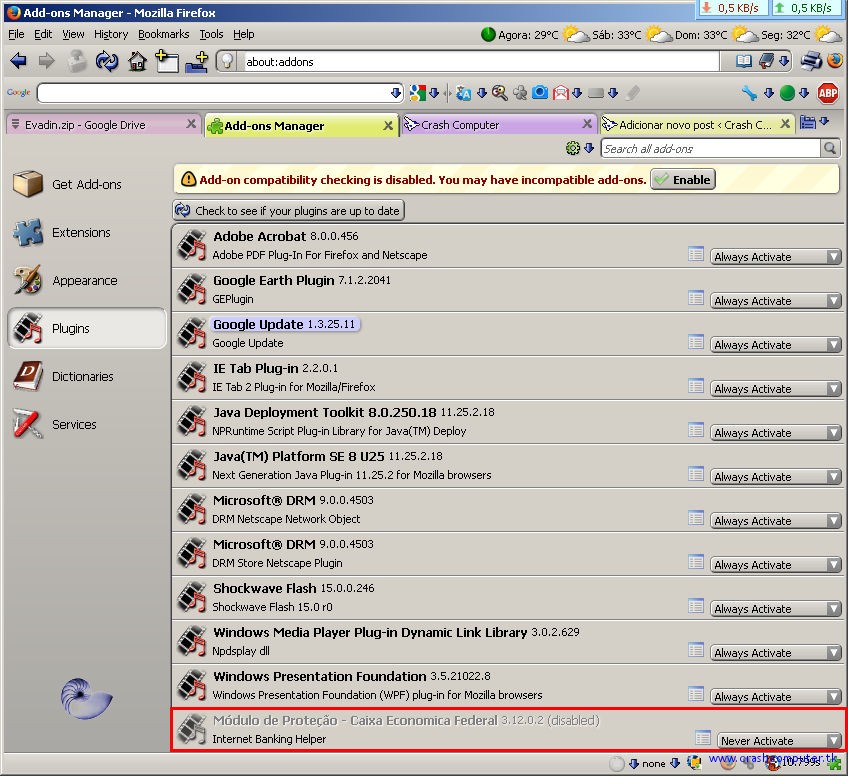Click the Agora: 29°C weather text
The image size is (848, 776).
tap(528, 35)
